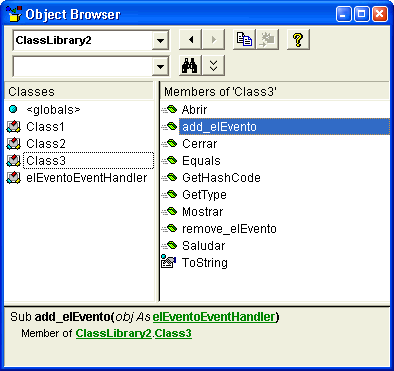This screenshot has width=394, height=371.
Task: Select the ToString member
Action: pos(205,263)
